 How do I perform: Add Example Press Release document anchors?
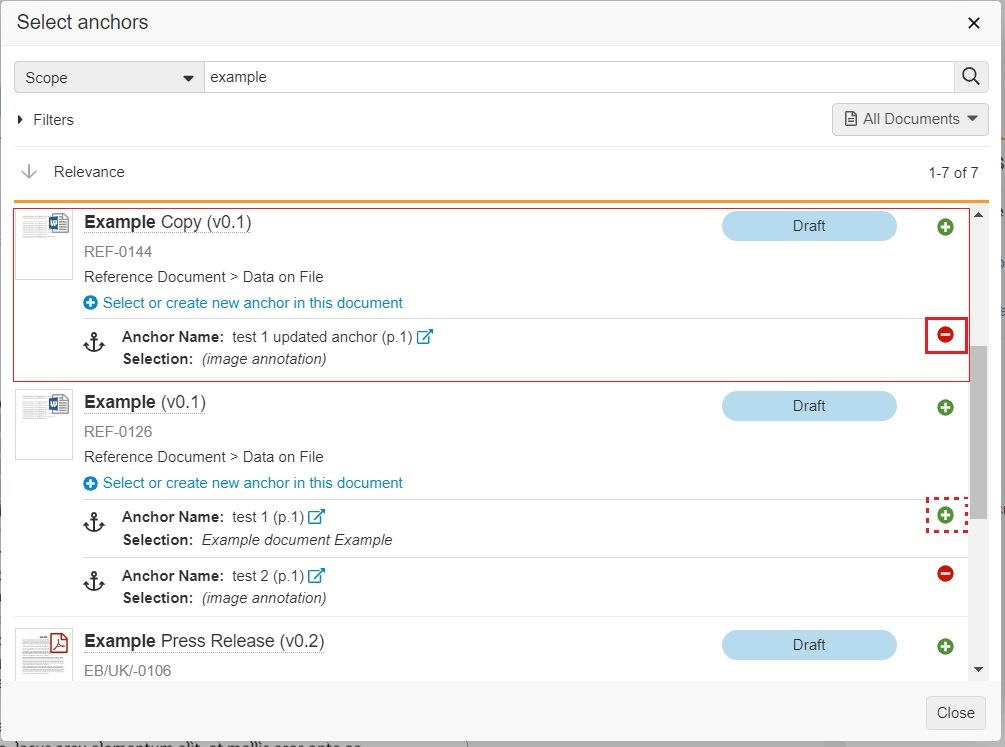pos(945,646)
